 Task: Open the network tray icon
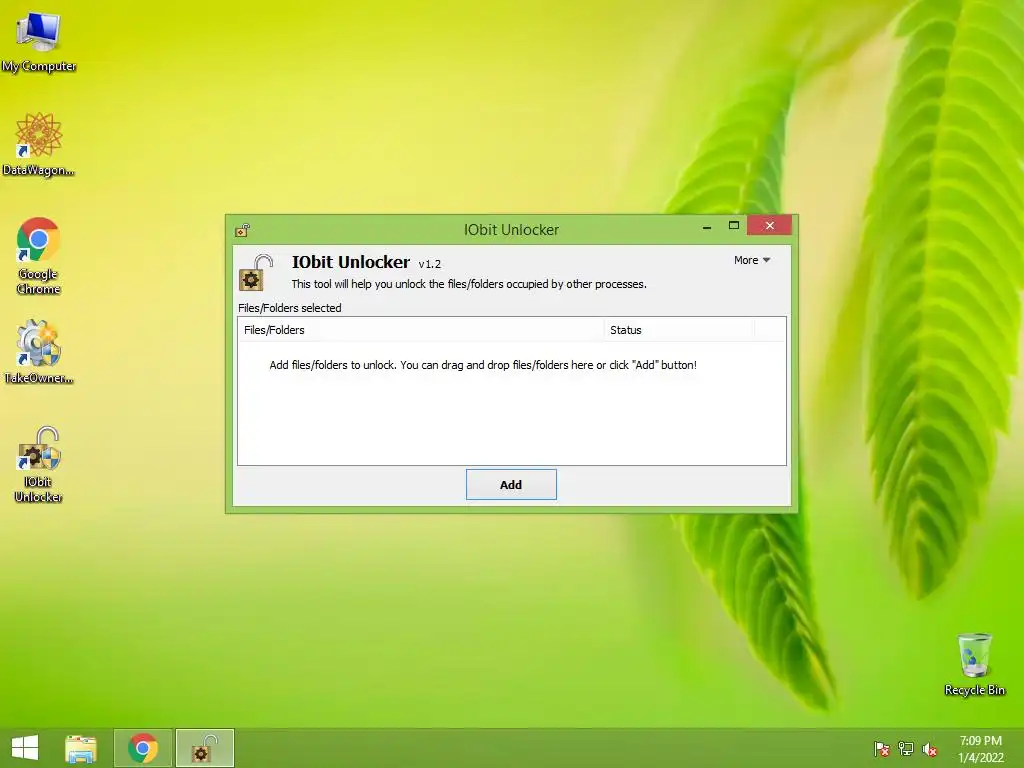coord(906,749)
